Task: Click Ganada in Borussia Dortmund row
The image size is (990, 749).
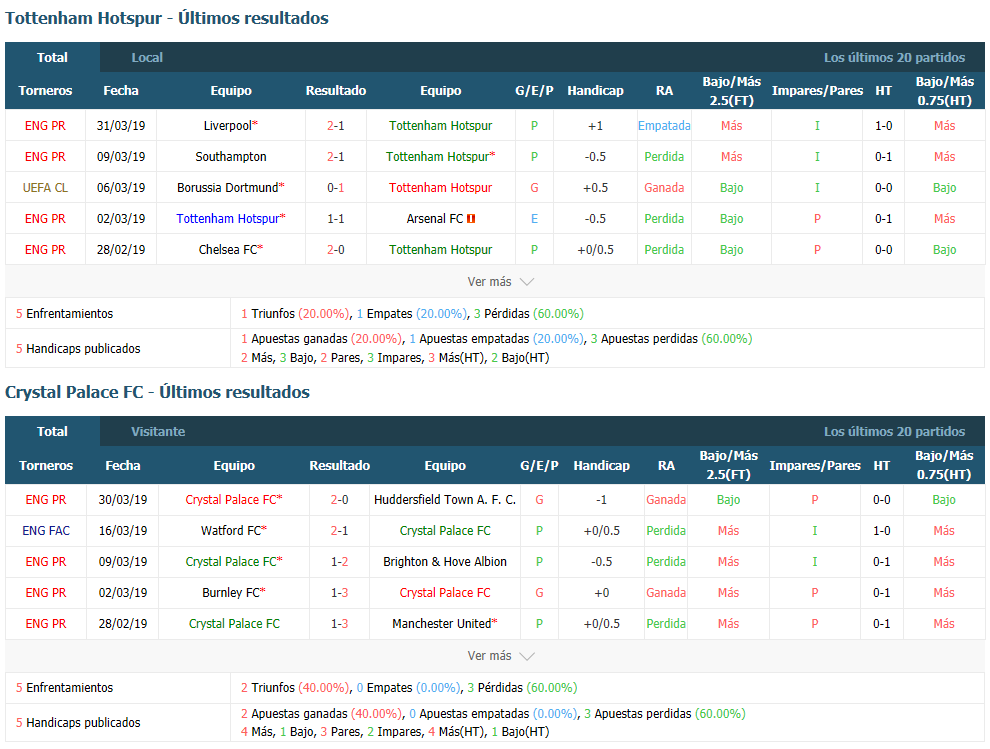Action: 664,188
